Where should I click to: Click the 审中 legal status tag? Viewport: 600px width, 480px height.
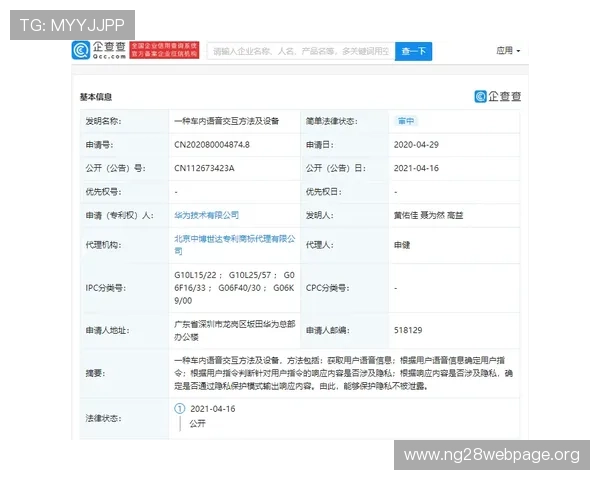click(406, 121)
